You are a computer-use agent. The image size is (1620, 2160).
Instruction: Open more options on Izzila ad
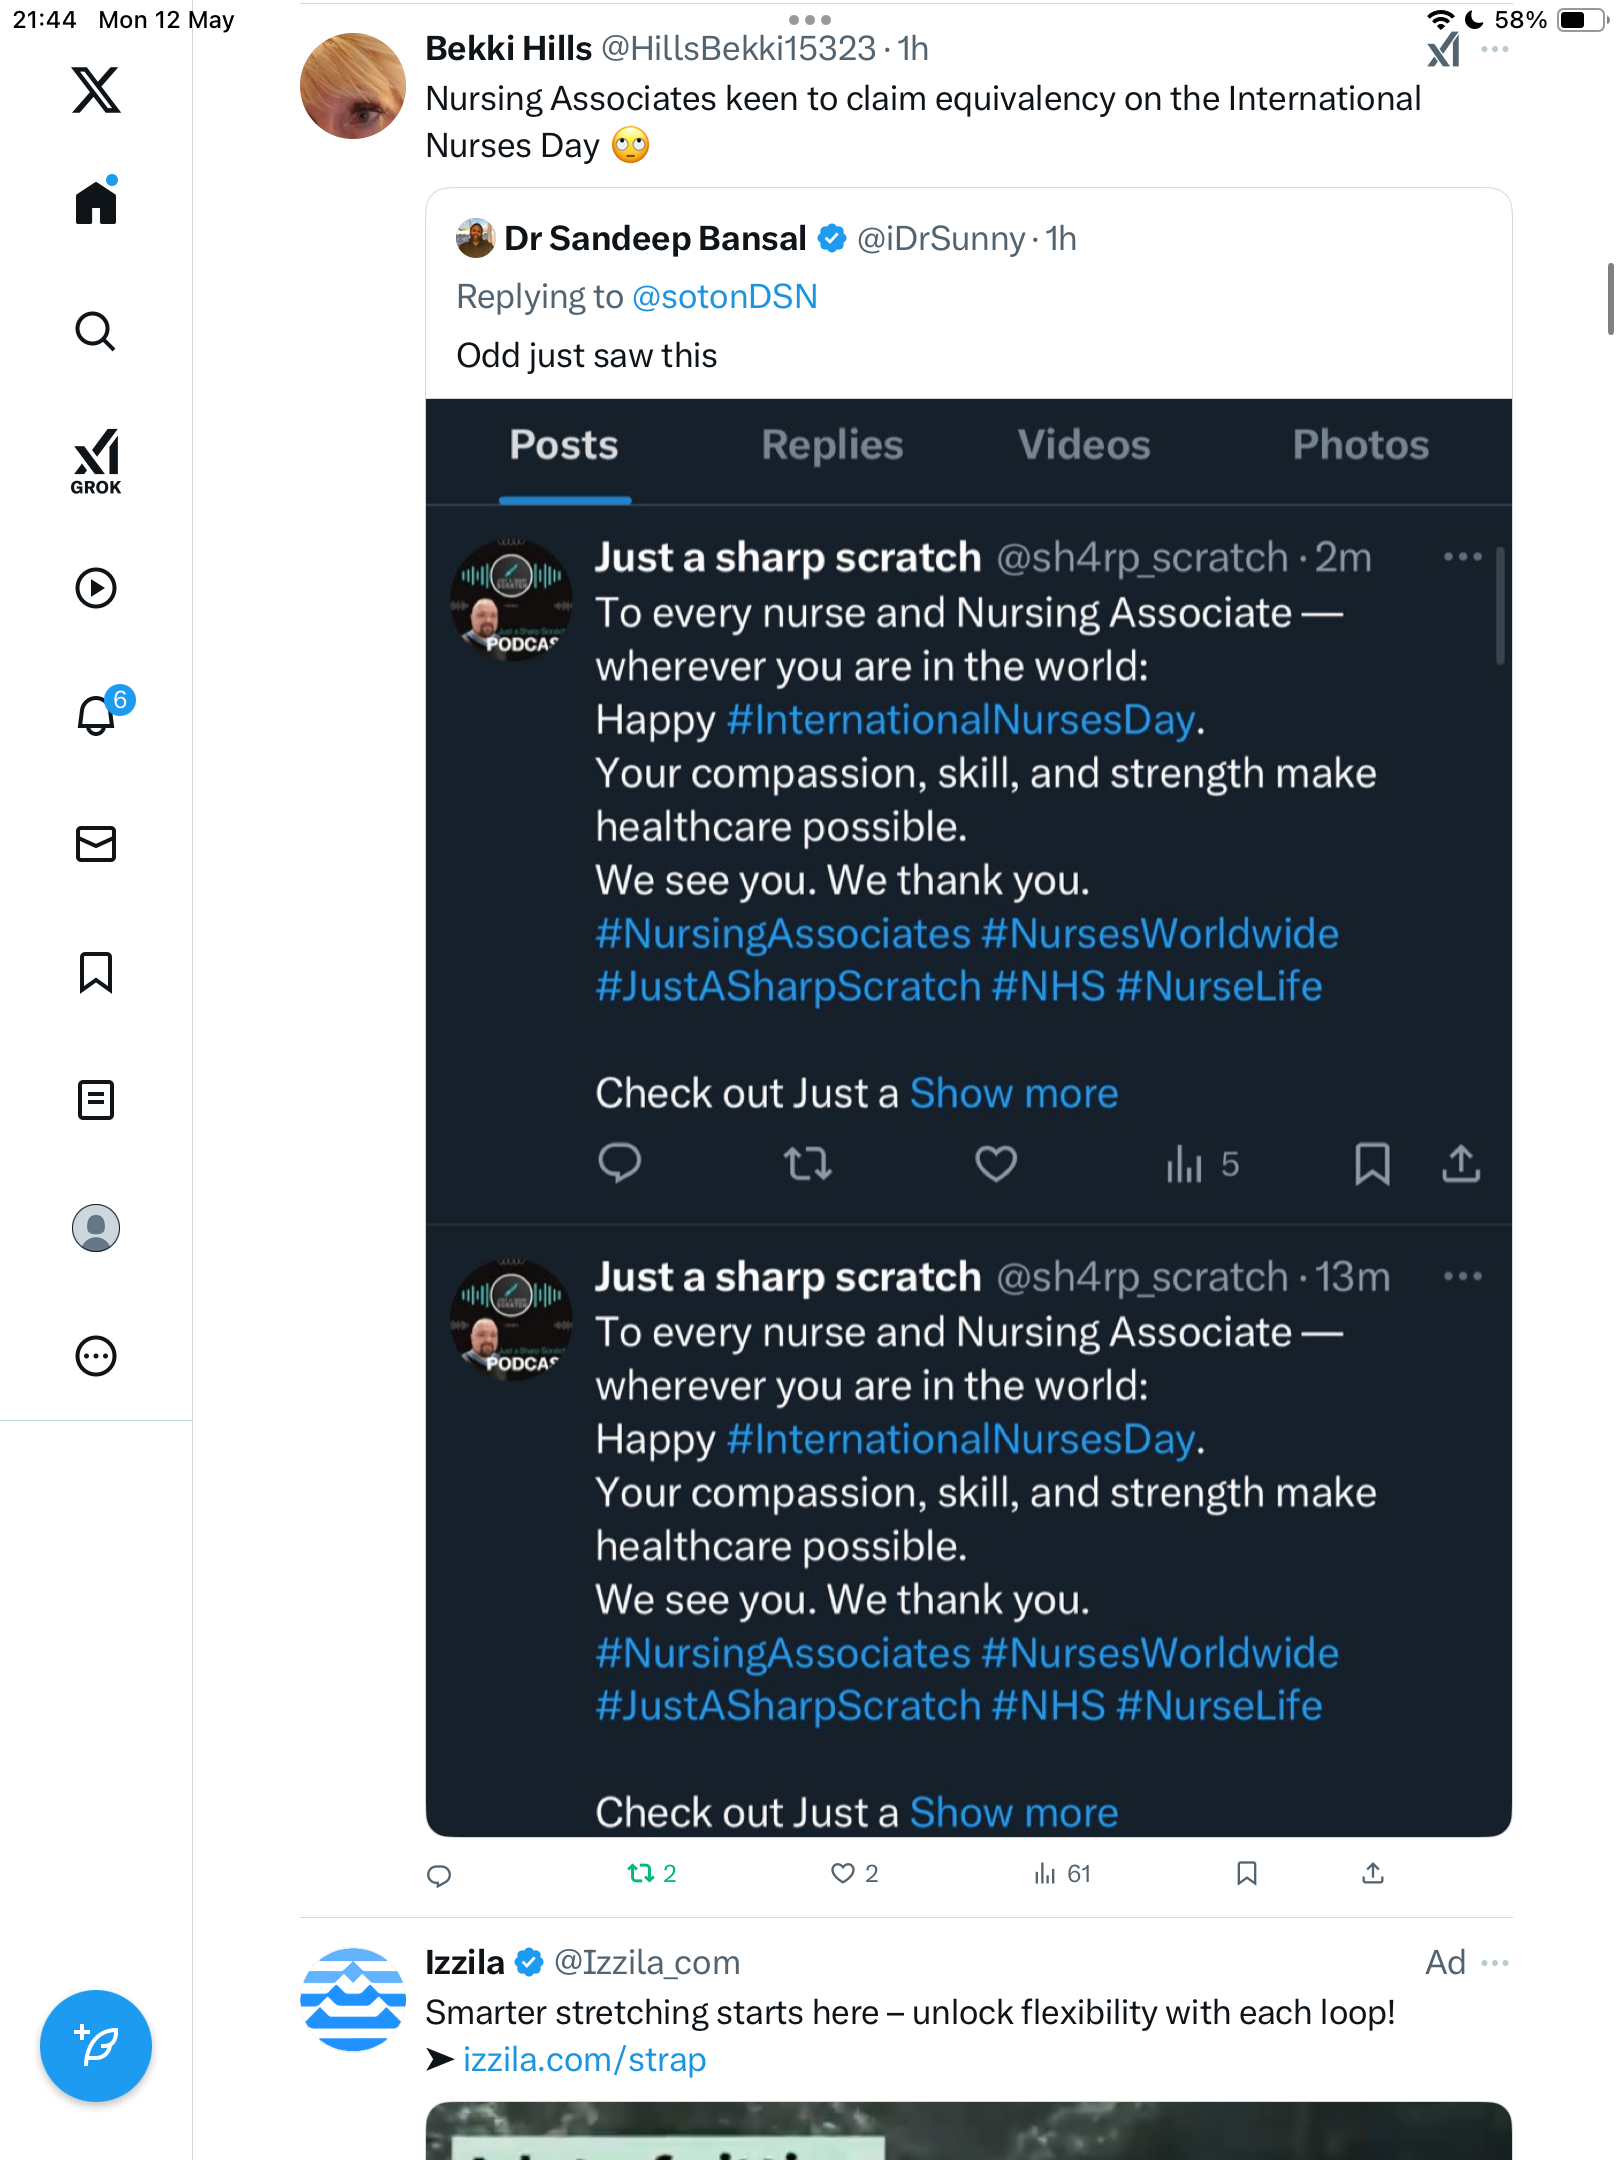click(1495, 1963)
